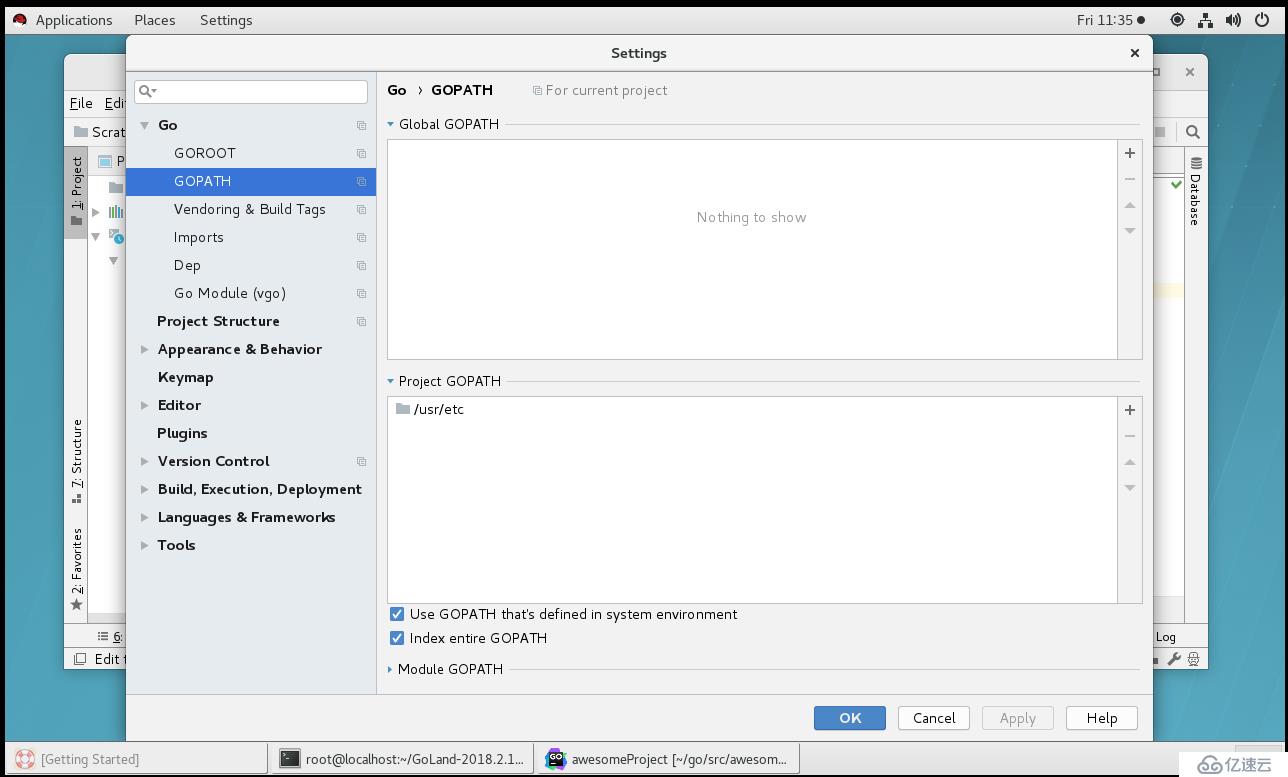The height and width of the screenshot is (777, 1288).
Task: Open the top bar Settings menu
Action: click(x=226, y=19)
